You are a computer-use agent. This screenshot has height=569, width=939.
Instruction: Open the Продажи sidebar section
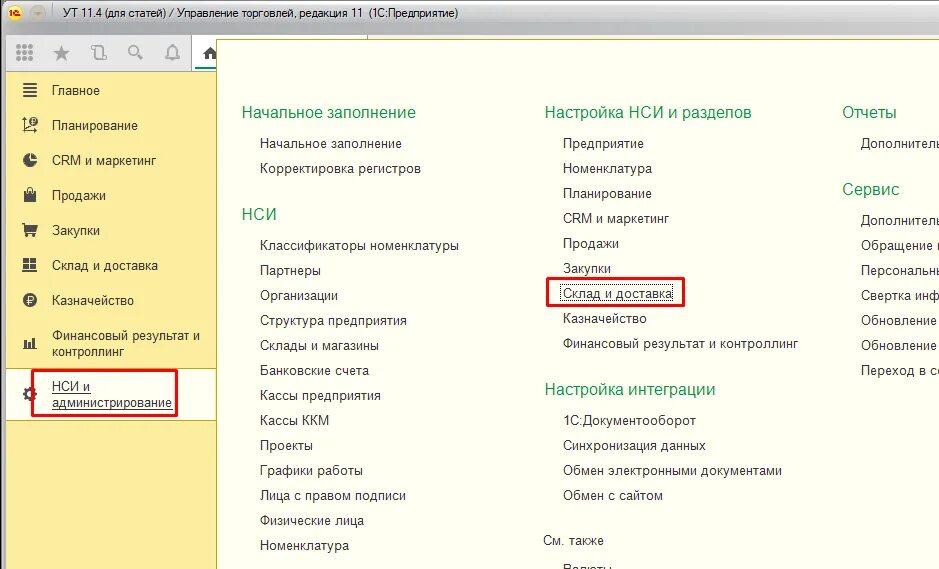pyautogui.click(x=78, y=195)
